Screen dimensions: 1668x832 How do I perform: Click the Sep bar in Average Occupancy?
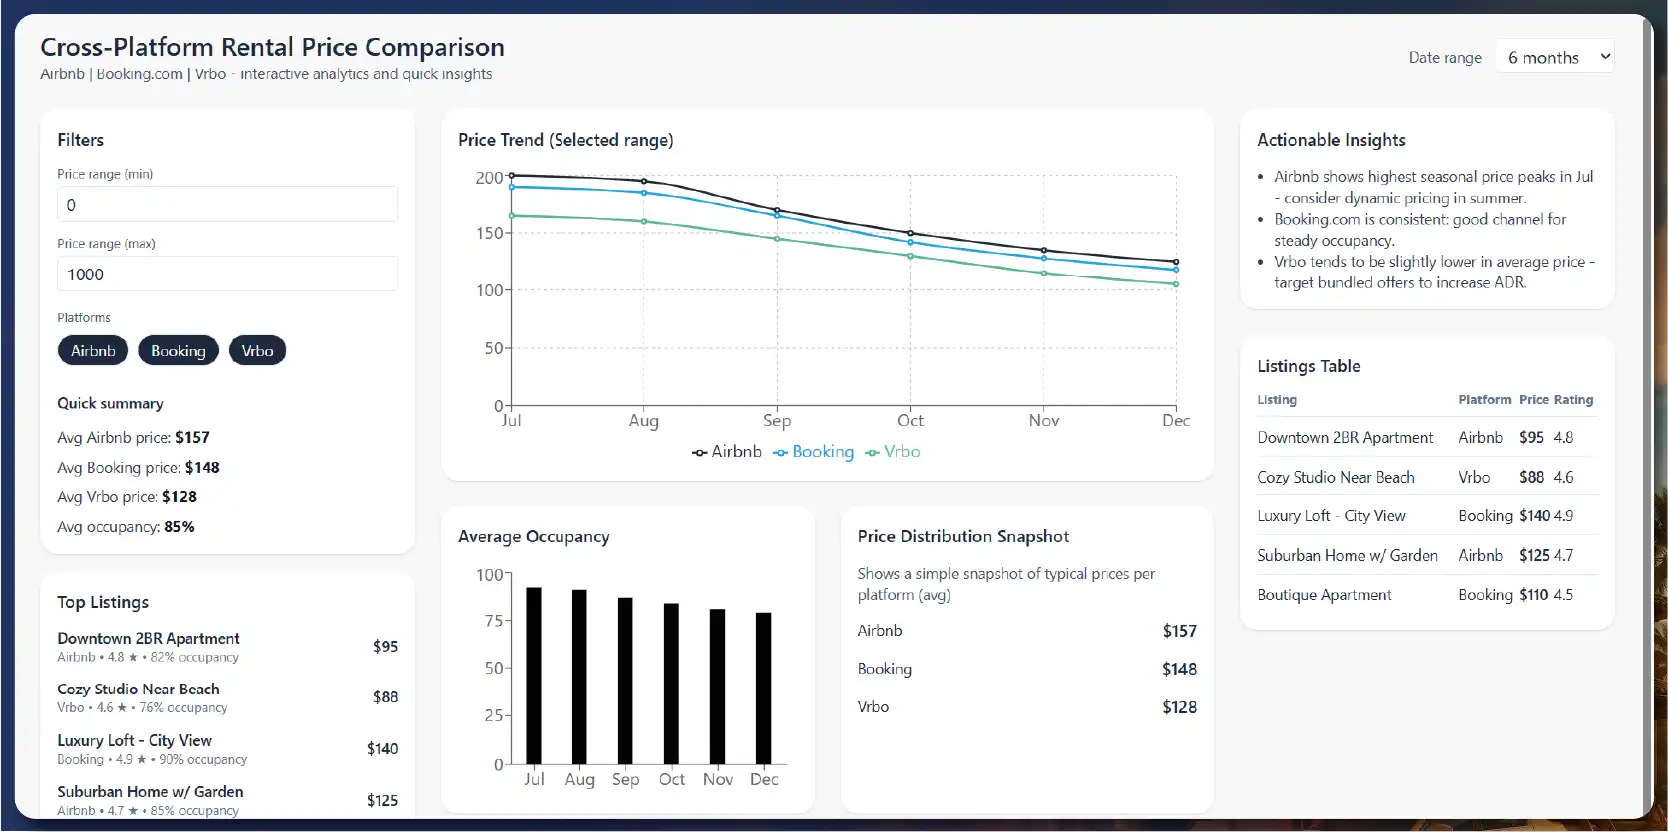coord(625,680)
